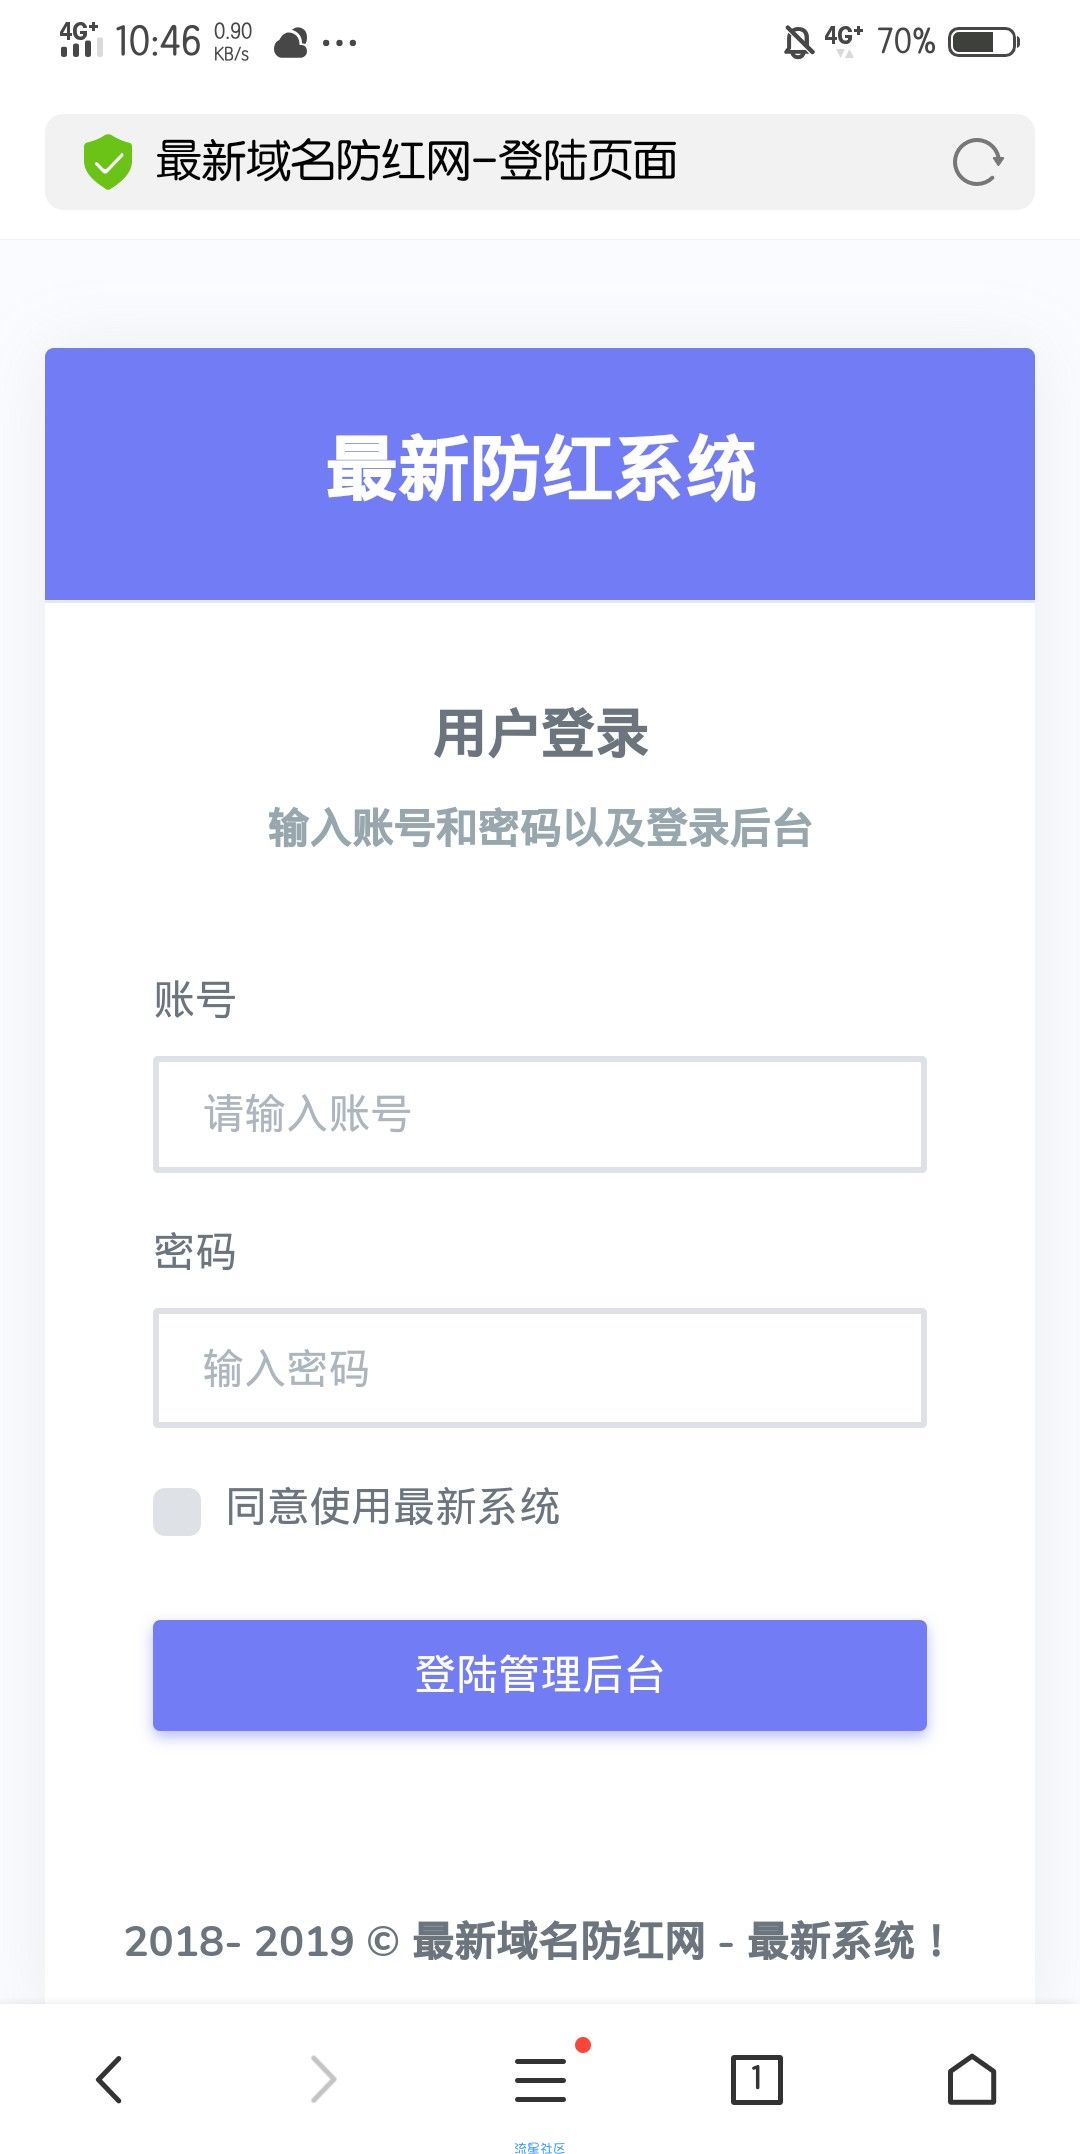
Task: Focus the 输入密码 password field
Action: tap(540, 1368)
